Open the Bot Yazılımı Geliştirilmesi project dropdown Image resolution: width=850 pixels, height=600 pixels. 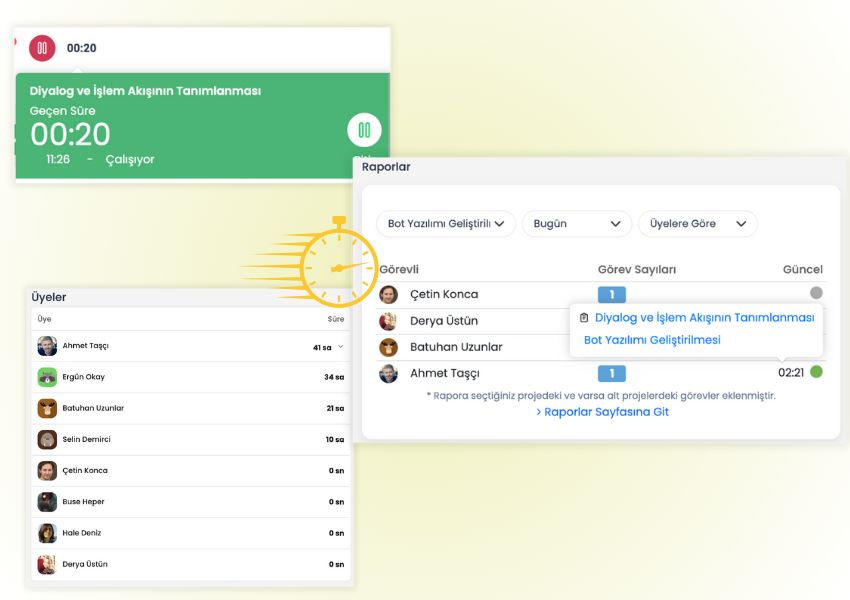click(x=446, y=224)
